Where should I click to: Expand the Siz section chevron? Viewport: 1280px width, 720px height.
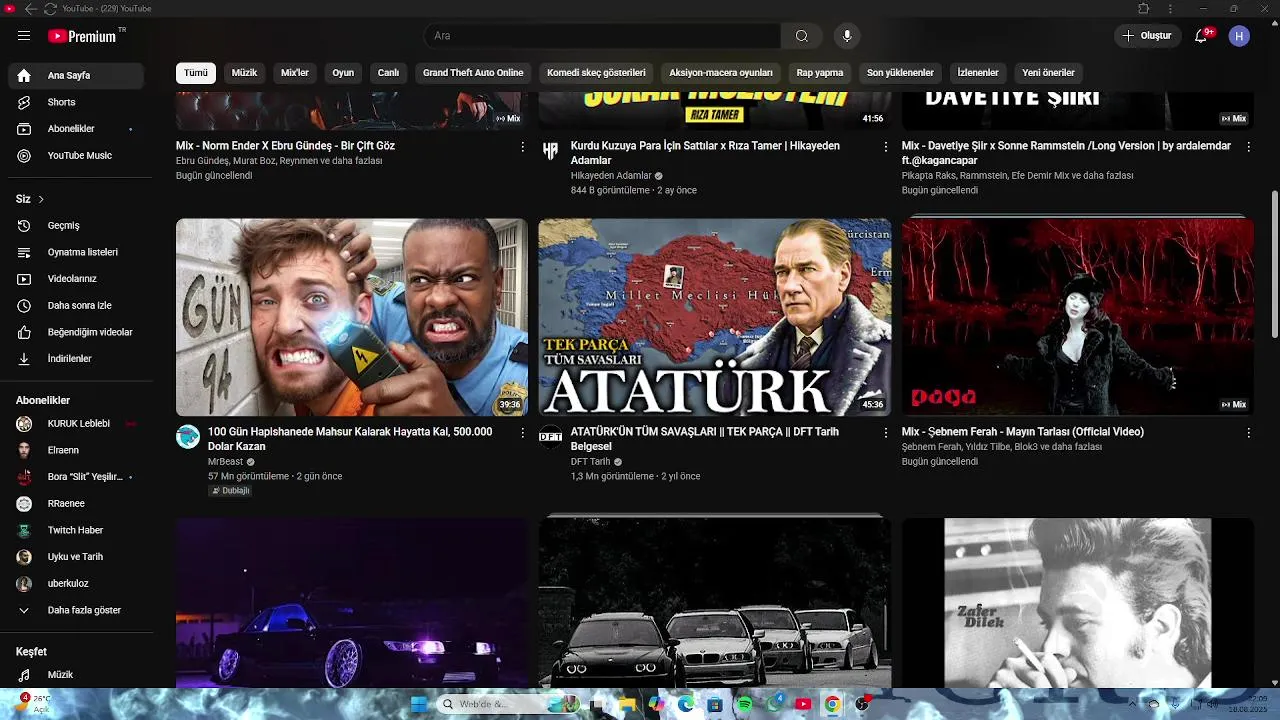click(41, 199)
